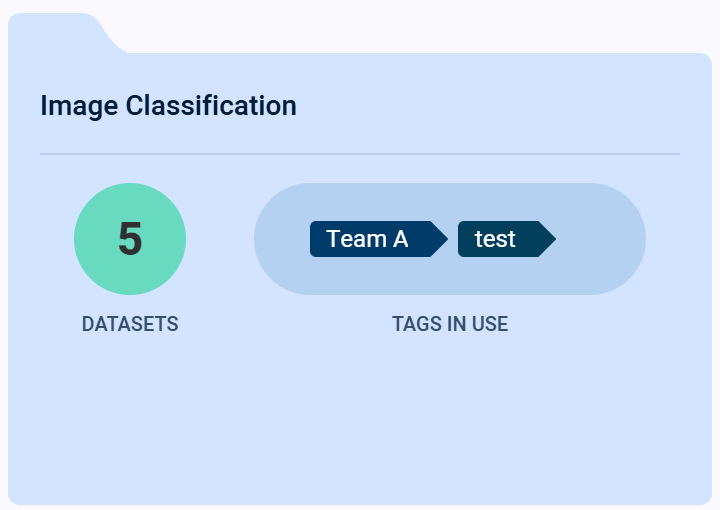Click the folder tab at top-left corner
The image size is (720, 510).
(x=60, y=32)
